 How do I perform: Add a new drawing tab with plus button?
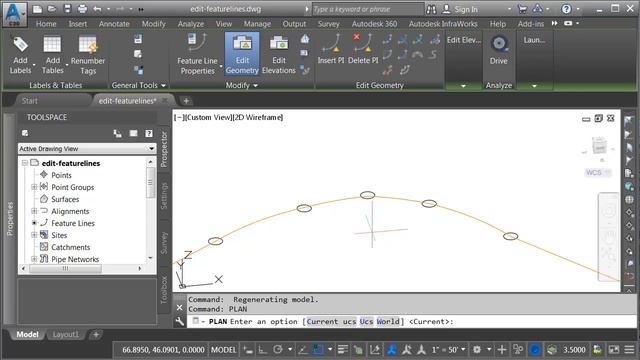pyautogui.click(x=186, y=101)
